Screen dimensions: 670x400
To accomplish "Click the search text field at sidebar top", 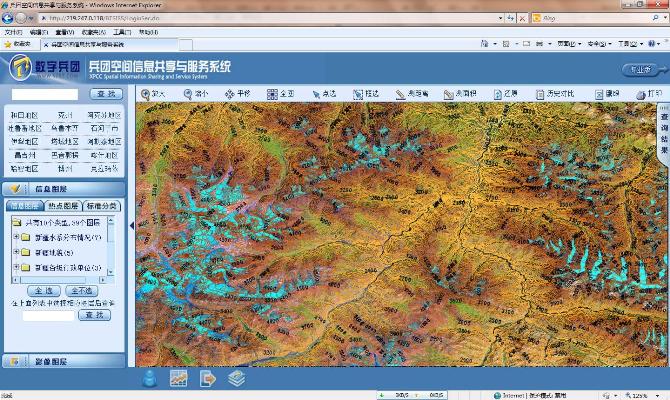I will tap(44, 93).
